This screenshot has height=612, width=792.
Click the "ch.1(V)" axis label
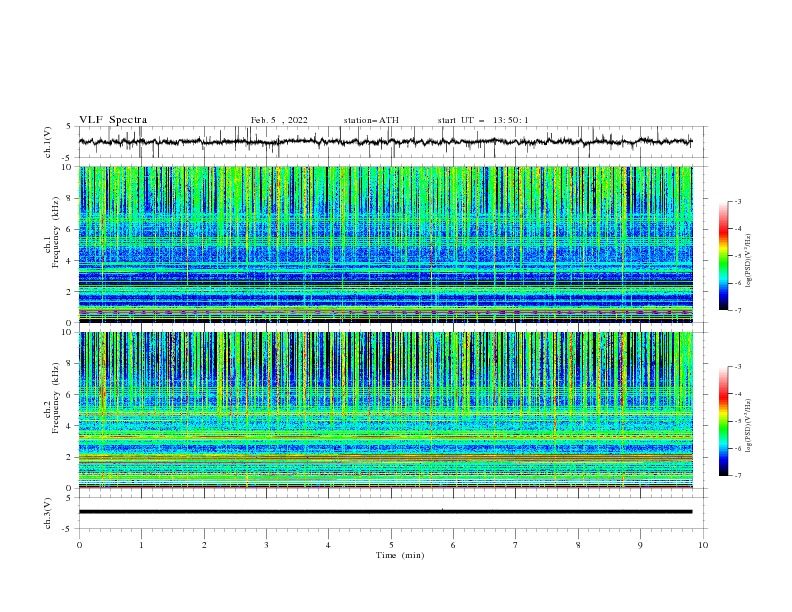[47, 142]
